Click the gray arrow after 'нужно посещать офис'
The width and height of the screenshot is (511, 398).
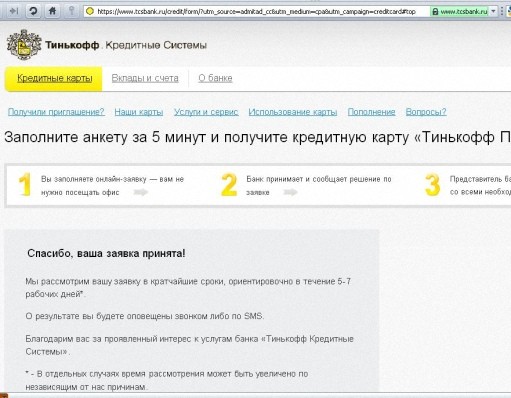point(141,192)
